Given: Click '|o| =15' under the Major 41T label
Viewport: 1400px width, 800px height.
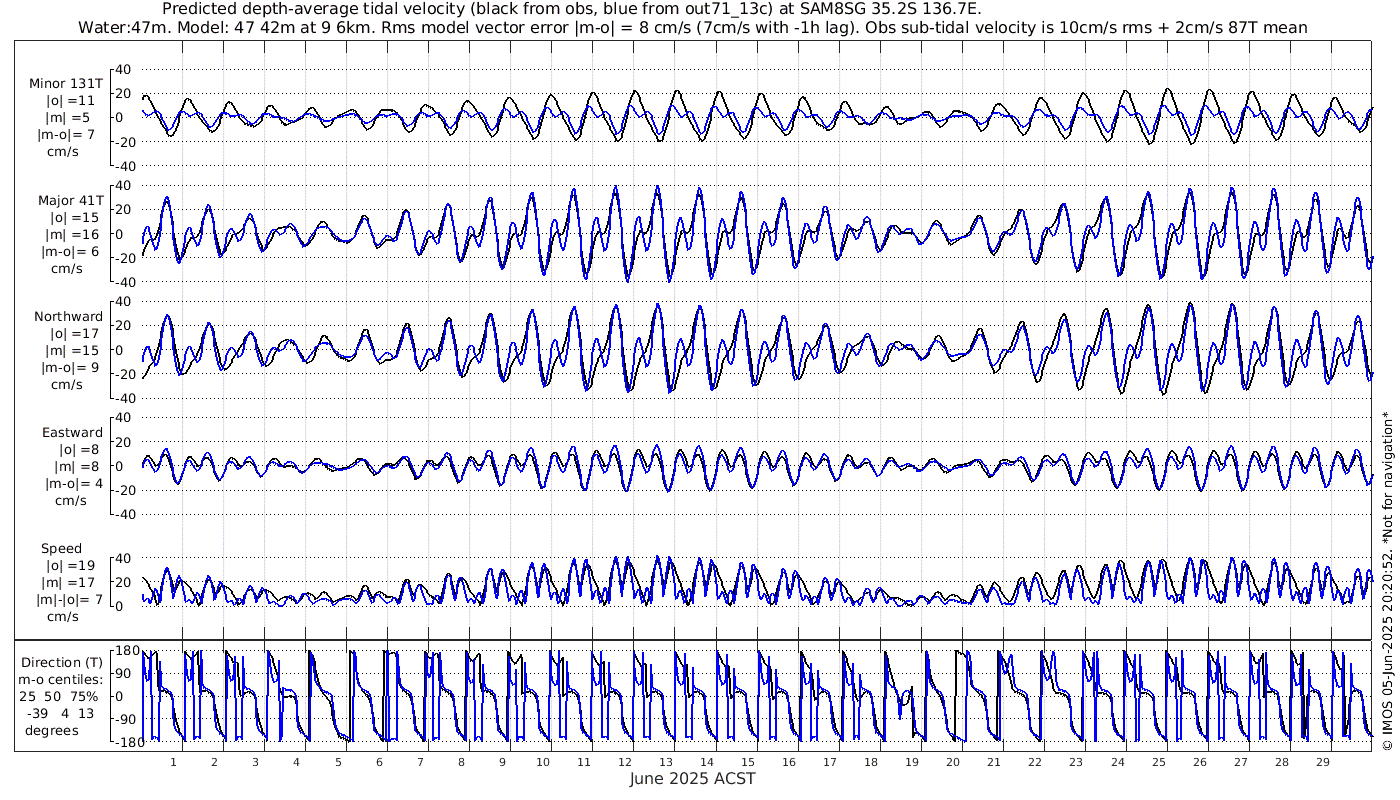Looking at the screenshot, I should tap(73, 217).
